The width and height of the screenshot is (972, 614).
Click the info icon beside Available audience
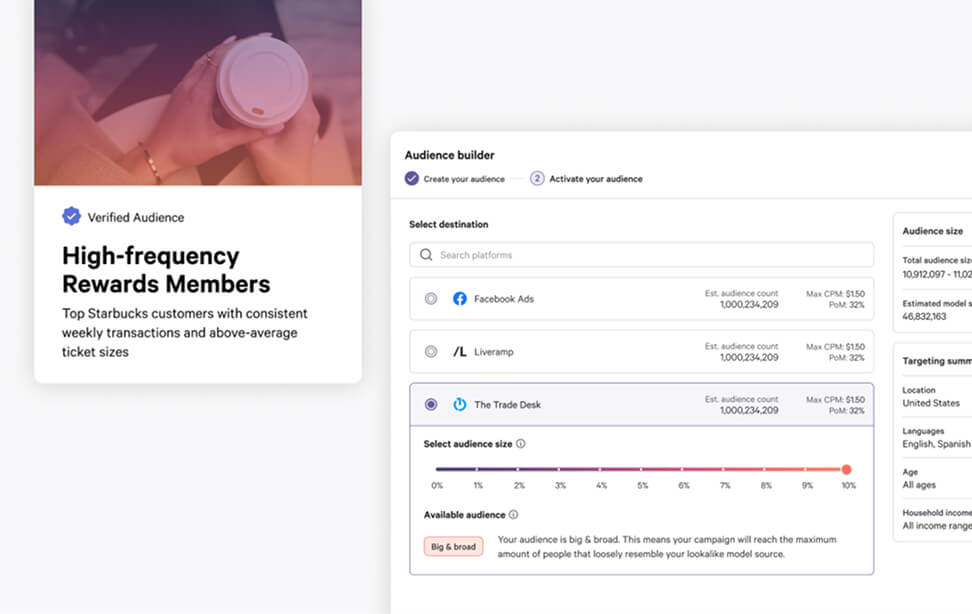(512, 514)
